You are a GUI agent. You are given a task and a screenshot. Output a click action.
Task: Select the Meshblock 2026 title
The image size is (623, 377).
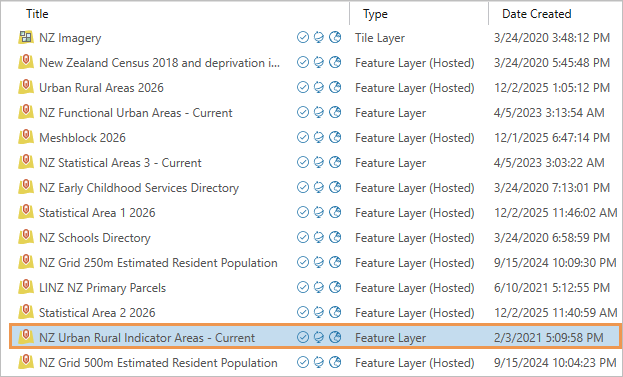(82, 138)
